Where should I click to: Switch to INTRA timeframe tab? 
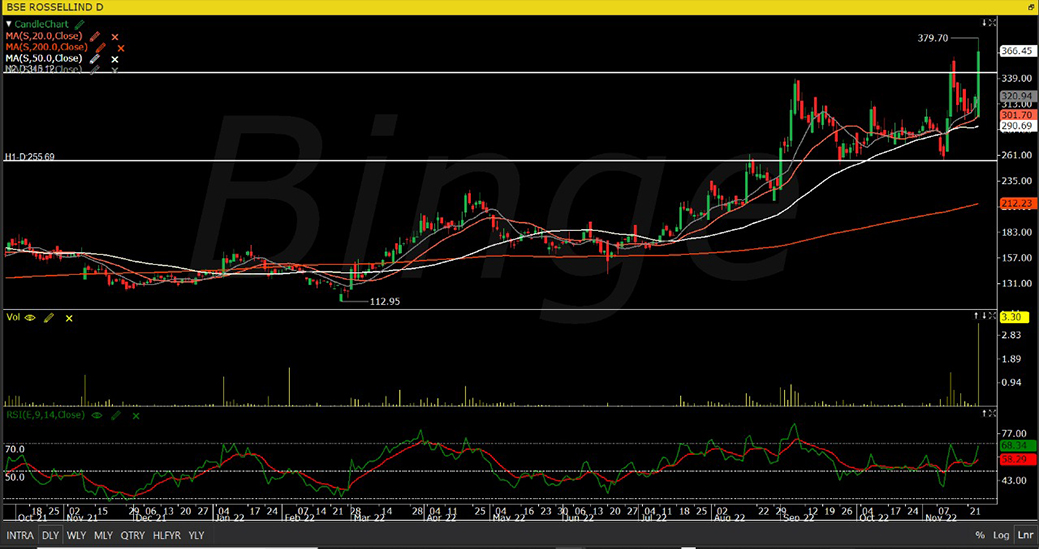point(20,535)
